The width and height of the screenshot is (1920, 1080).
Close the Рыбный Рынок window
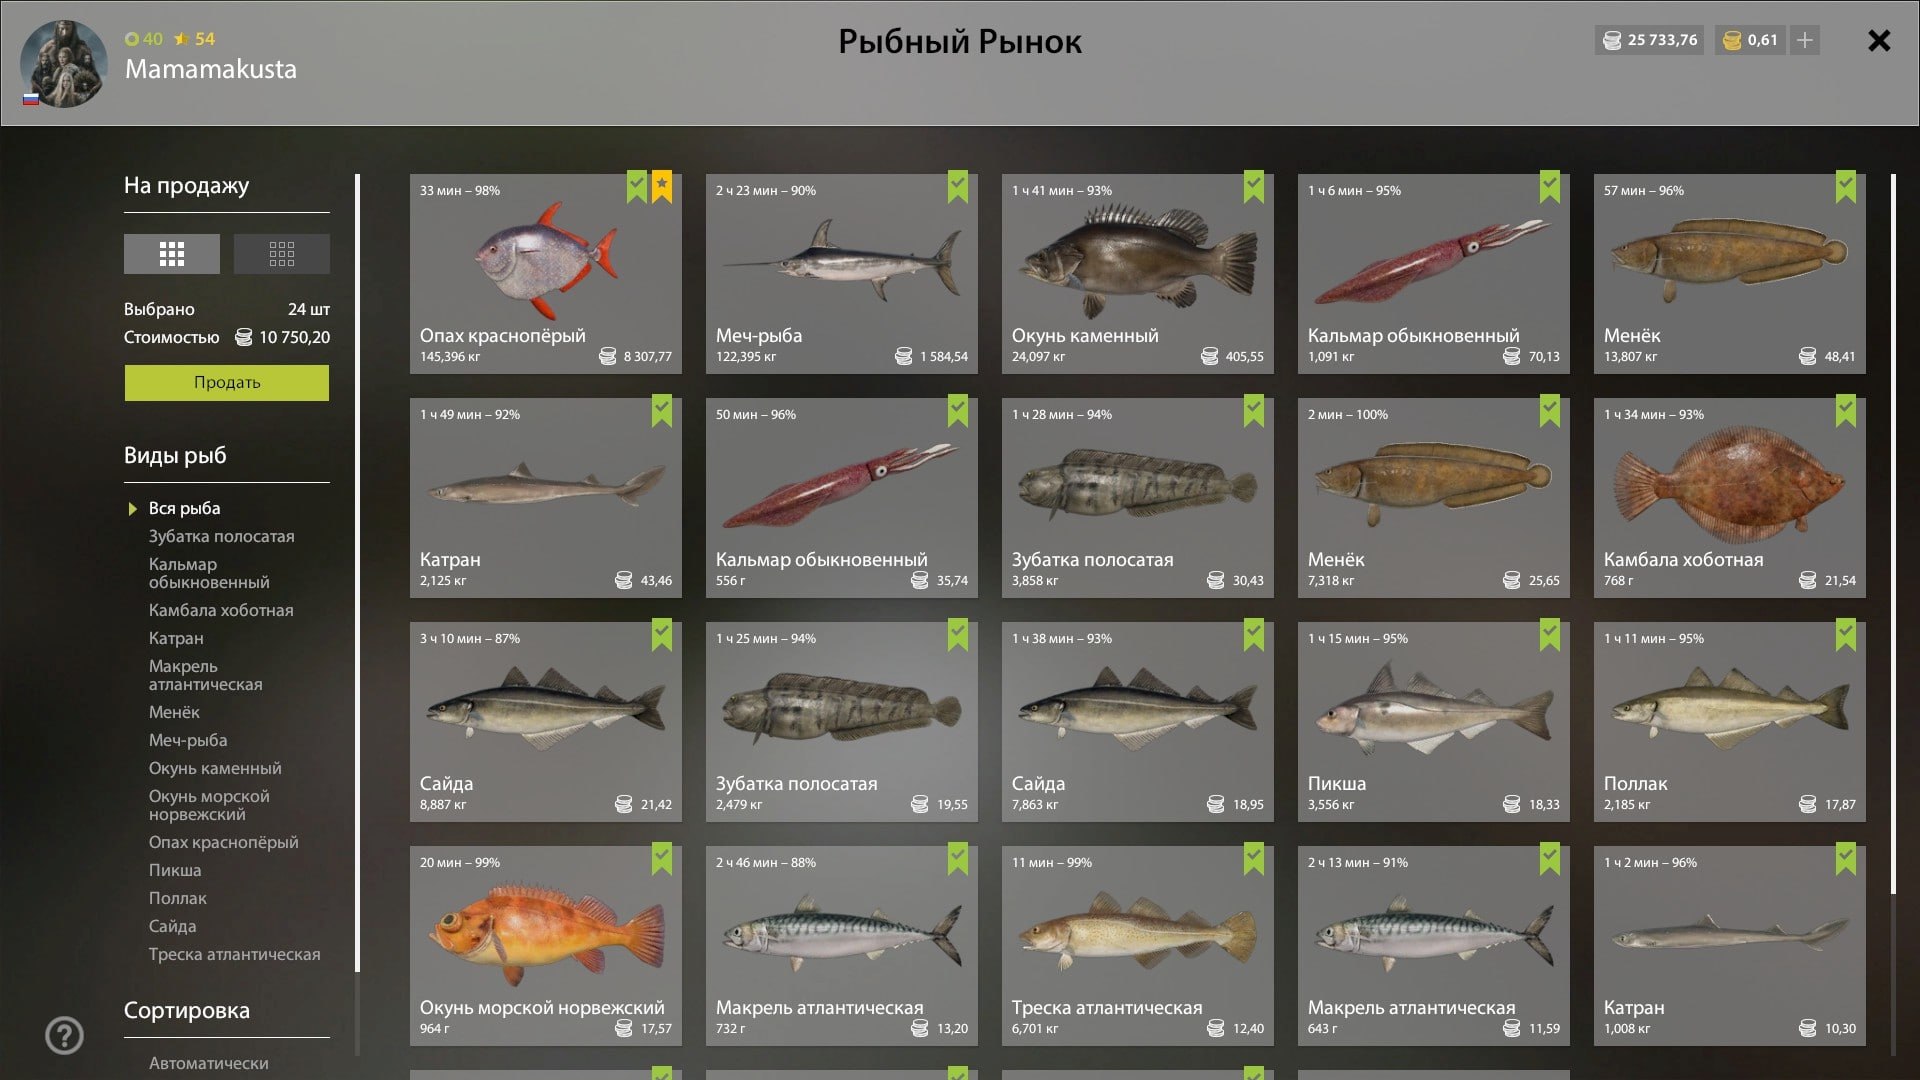1879,41
